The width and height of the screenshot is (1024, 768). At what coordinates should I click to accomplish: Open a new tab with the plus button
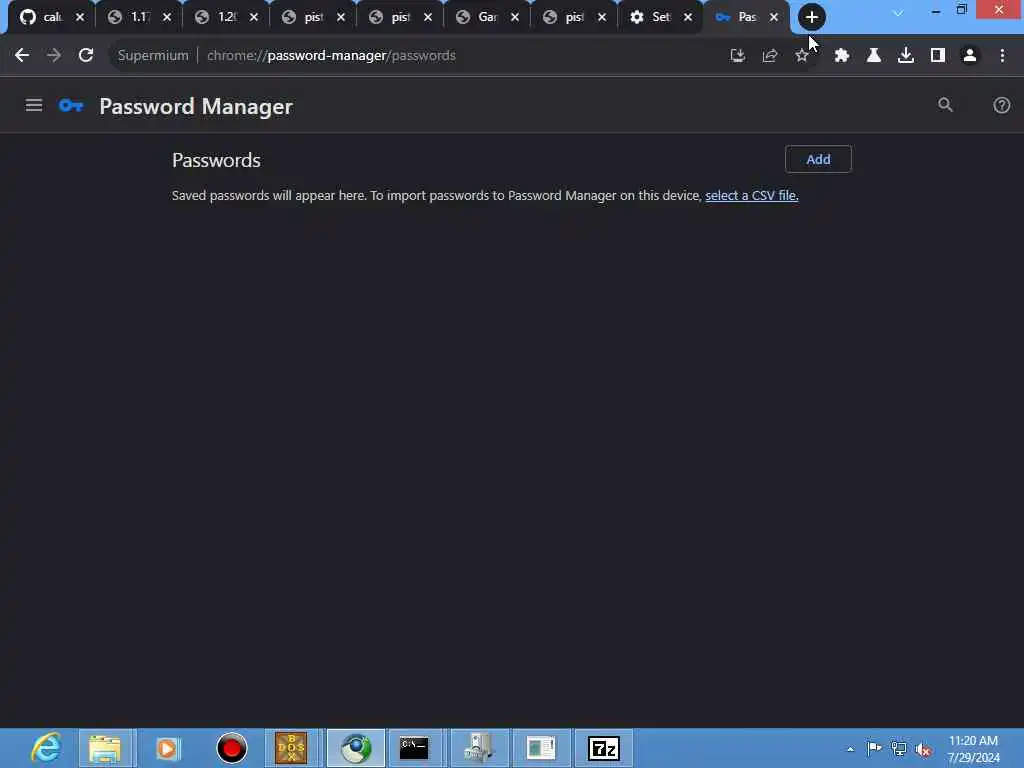pyautogui.click(x=811, y=17)
